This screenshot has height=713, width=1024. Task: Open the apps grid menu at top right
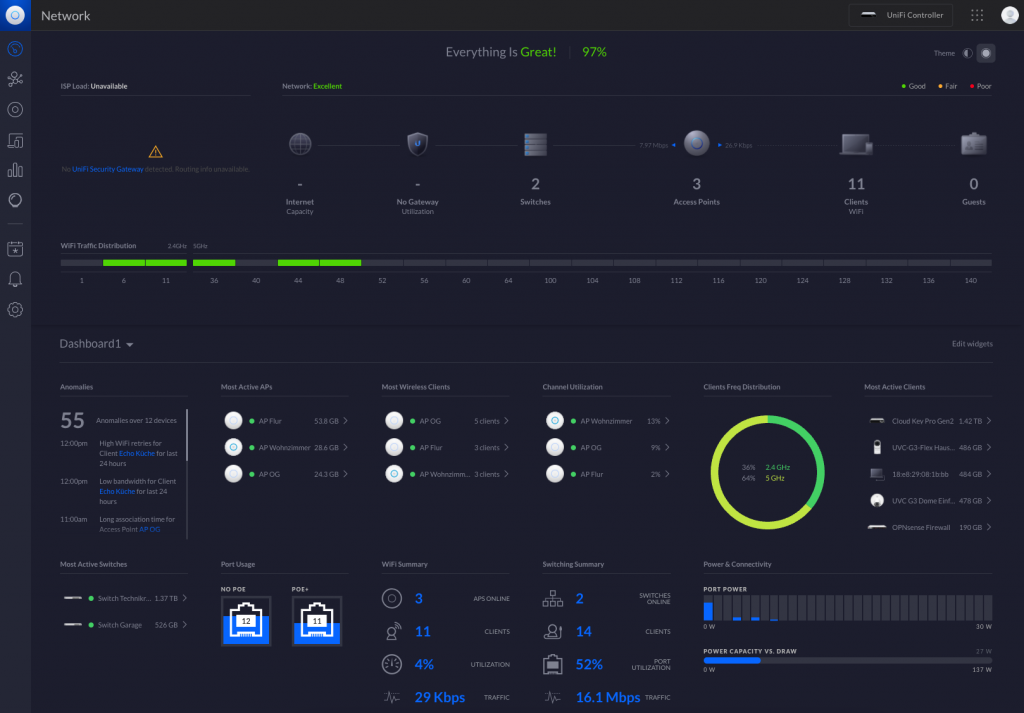pyautogui.click(x=976, y=15)
